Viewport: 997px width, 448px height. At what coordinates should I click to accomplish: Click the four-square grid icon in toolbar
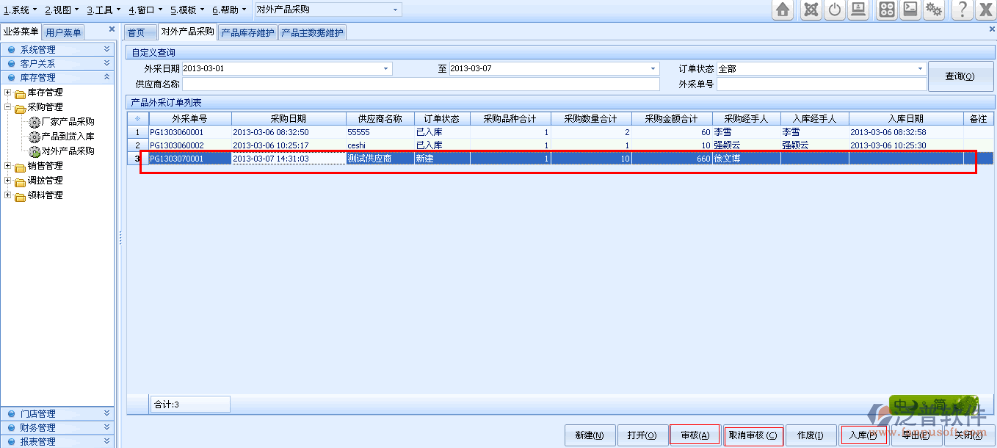(886, 10)
